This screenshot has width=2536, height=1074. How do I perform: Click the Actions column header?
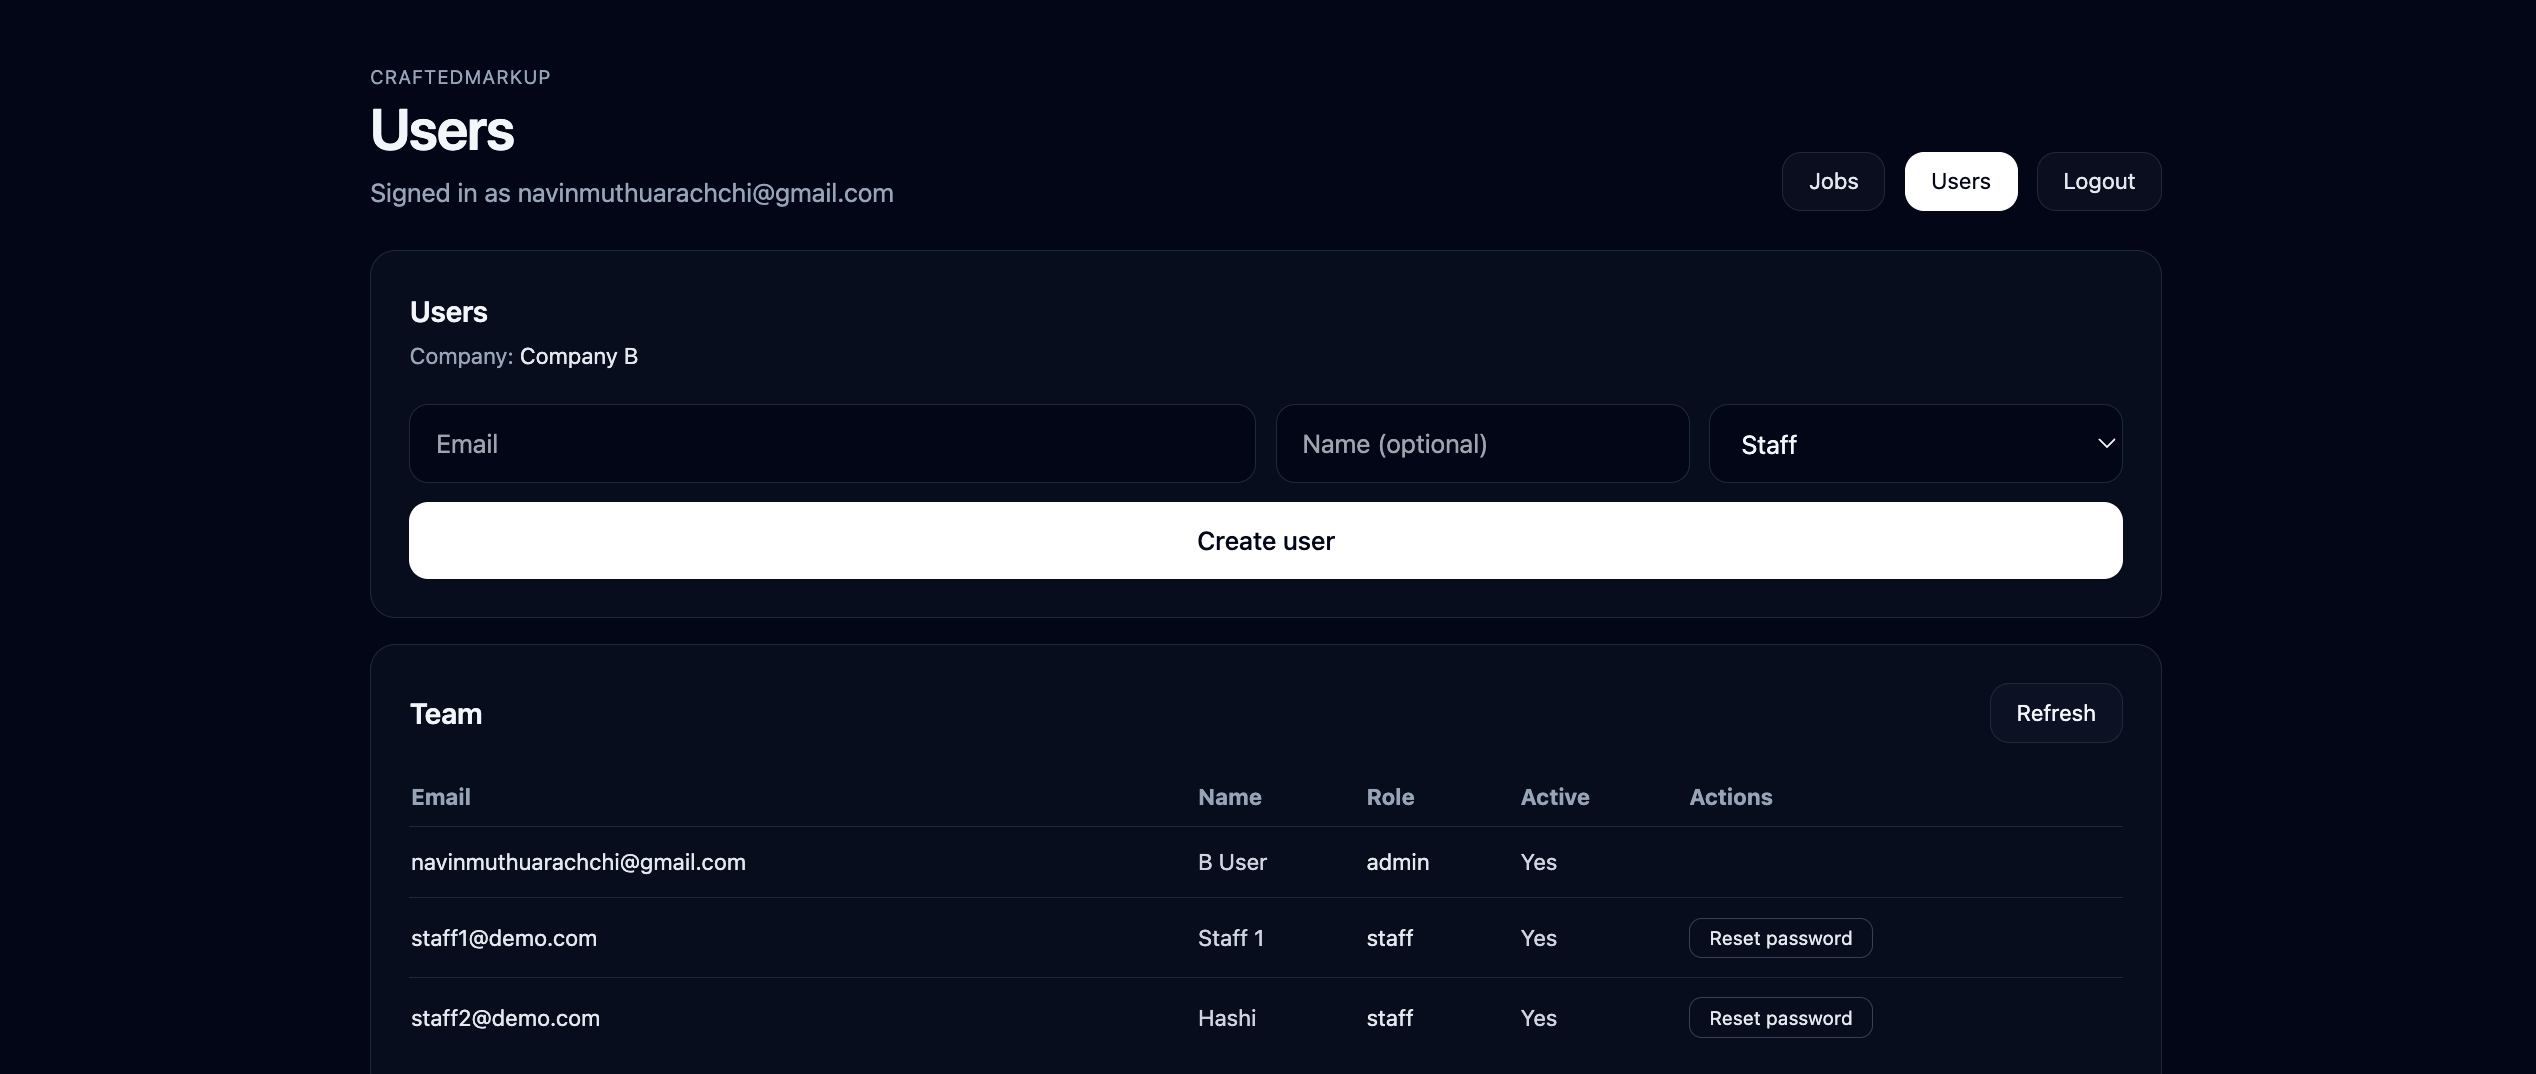[x=1730, y=797]
